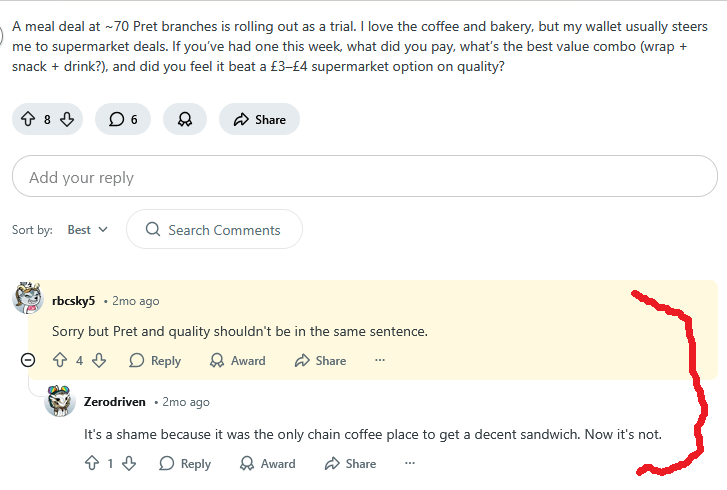
Task: Open the post's 6 comments
Action: tap(123, 120)
